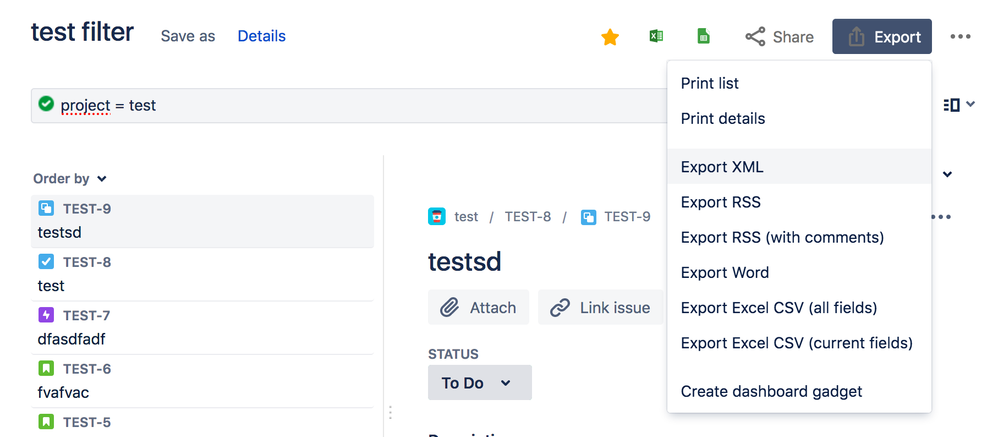Choose Export XML option

click(x=799, y=167)
